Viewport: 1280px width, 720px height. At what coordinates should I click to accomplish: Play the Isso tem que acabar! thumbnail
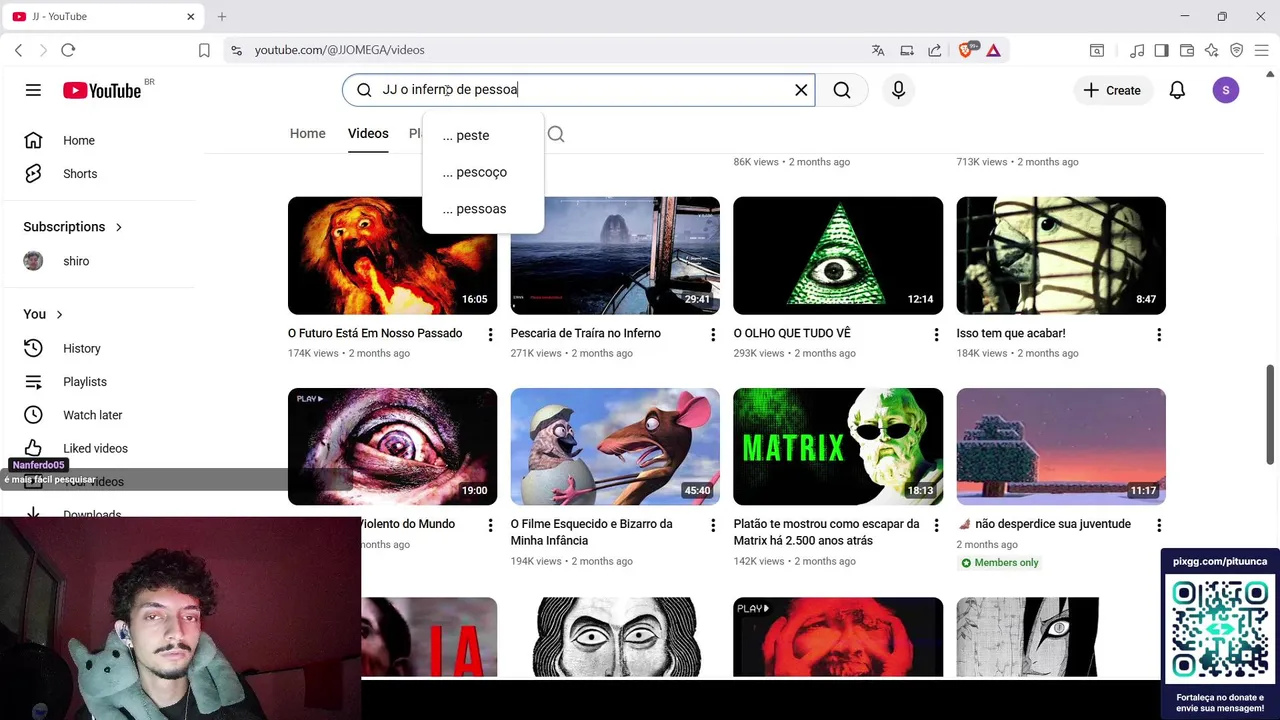coord(1061,256)
